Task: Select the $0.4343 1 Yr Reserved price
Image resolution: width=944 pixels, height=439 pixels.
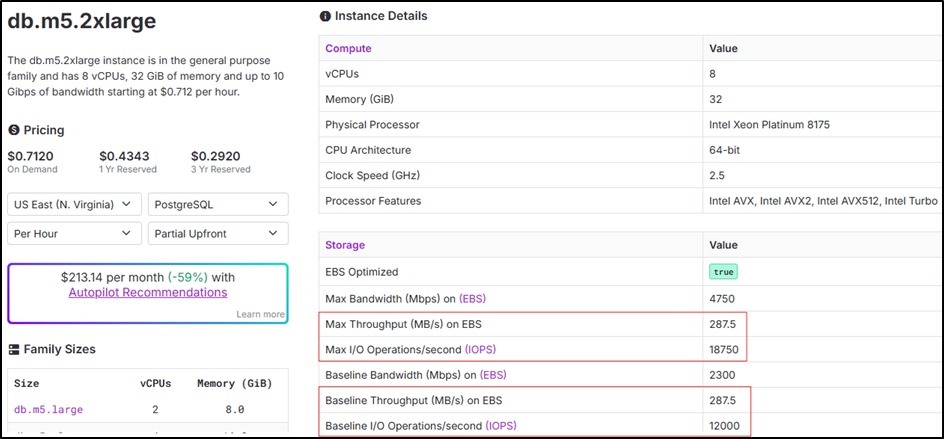Action: pos(122,156)
